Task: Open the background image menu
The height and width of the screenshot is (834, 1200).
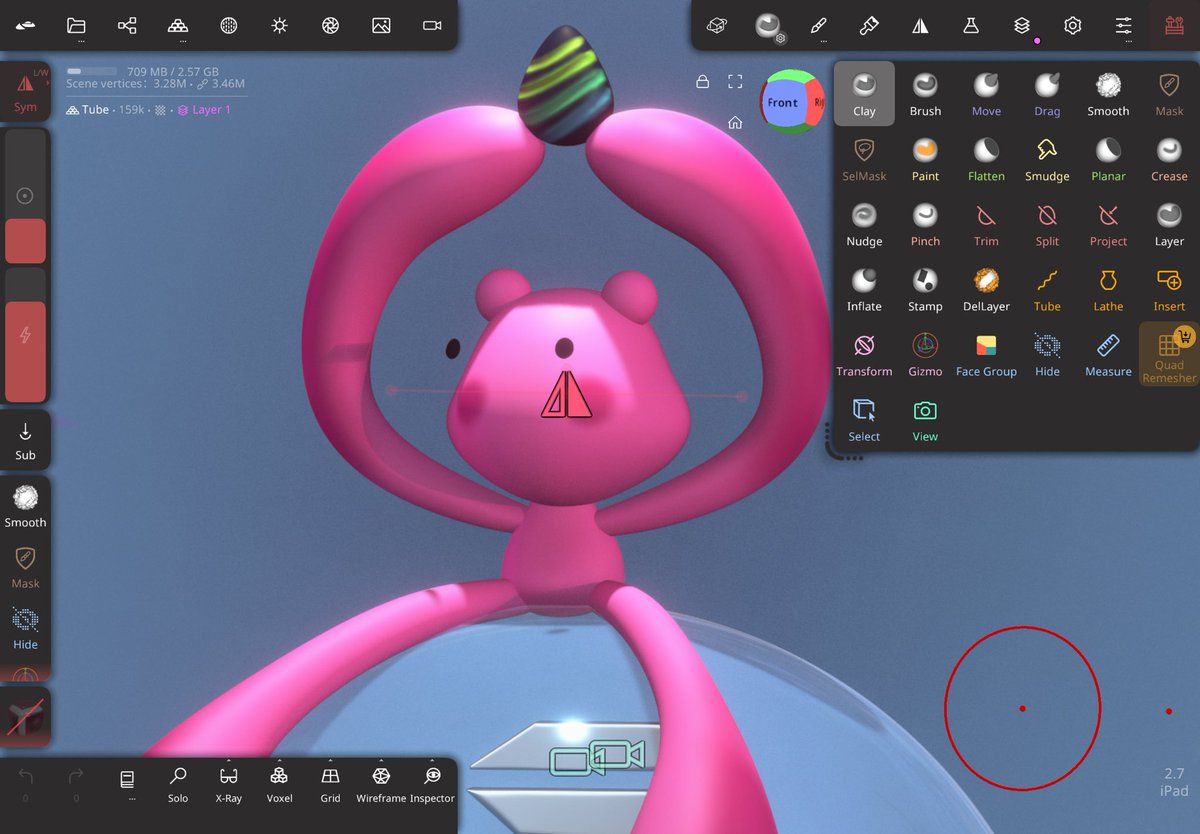Action: (x=381, y=26)
